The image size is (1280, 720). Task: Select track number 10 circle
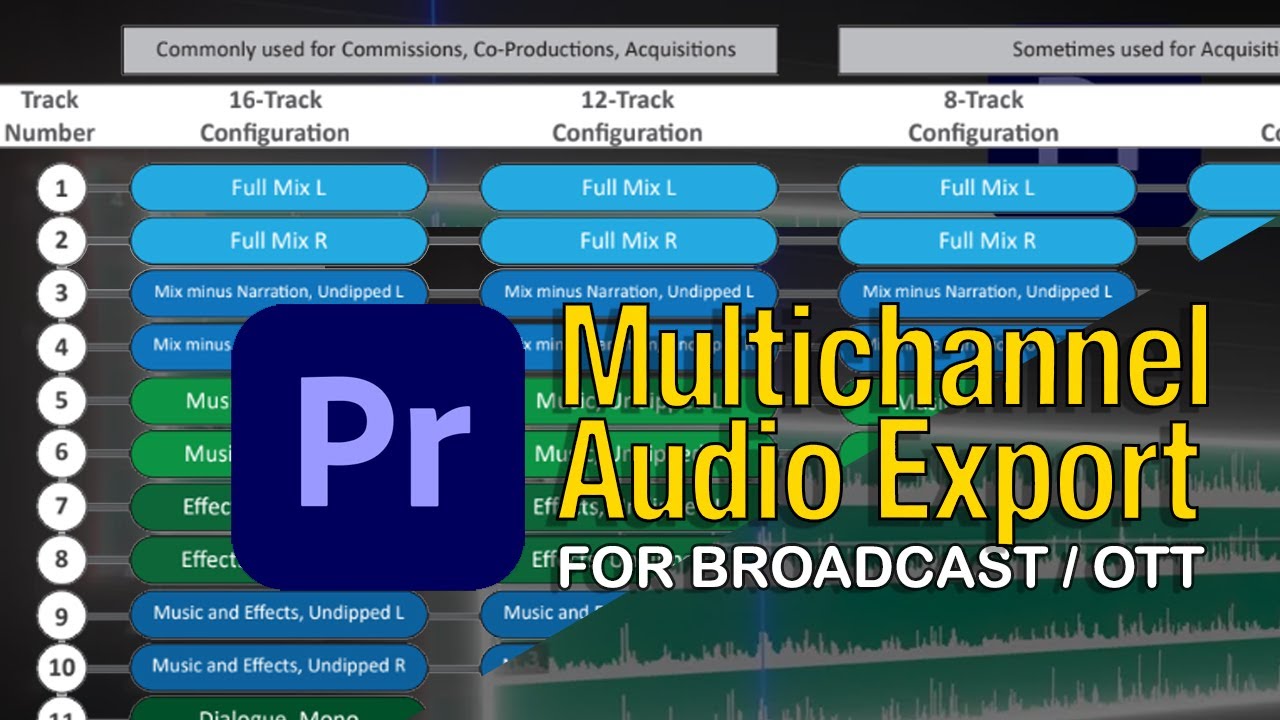point(62,667)
